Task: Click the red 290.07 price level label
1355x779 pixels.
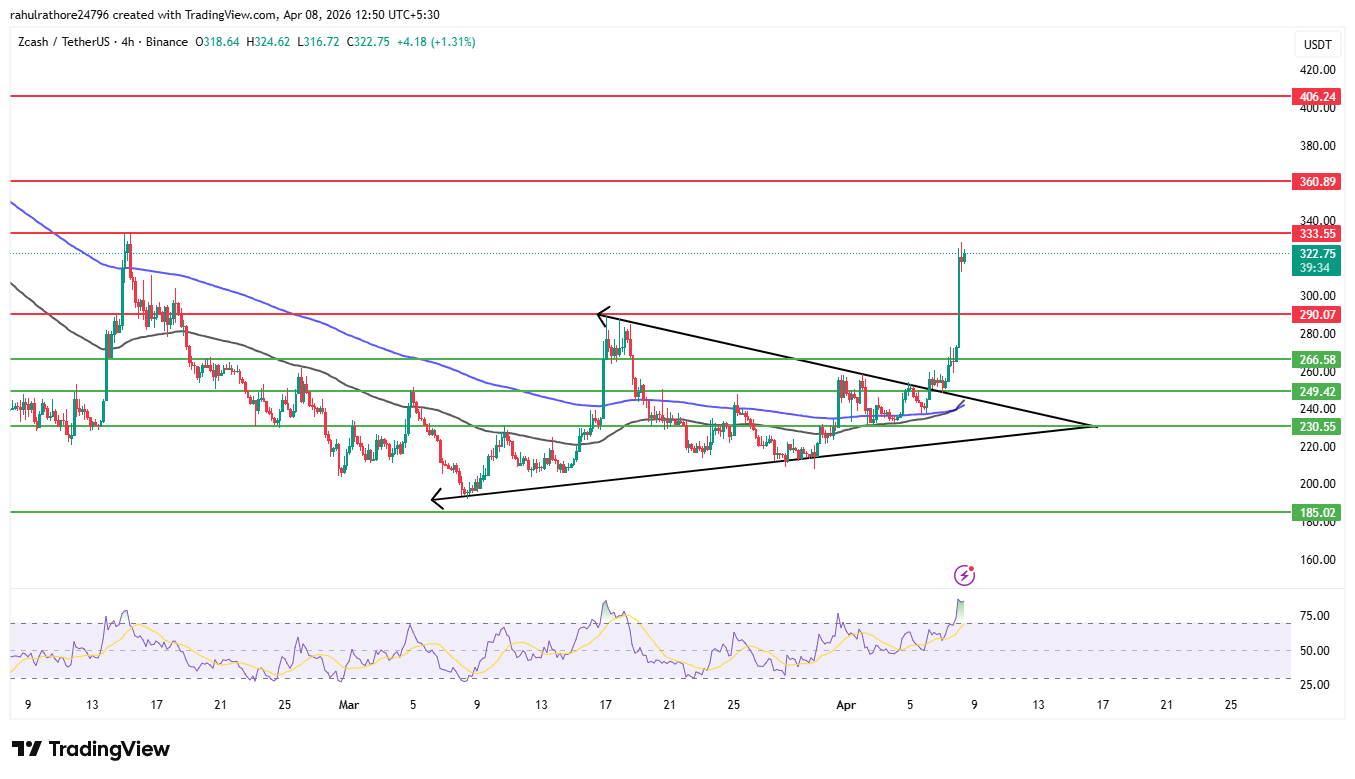Action: [x=1316, y=314]
